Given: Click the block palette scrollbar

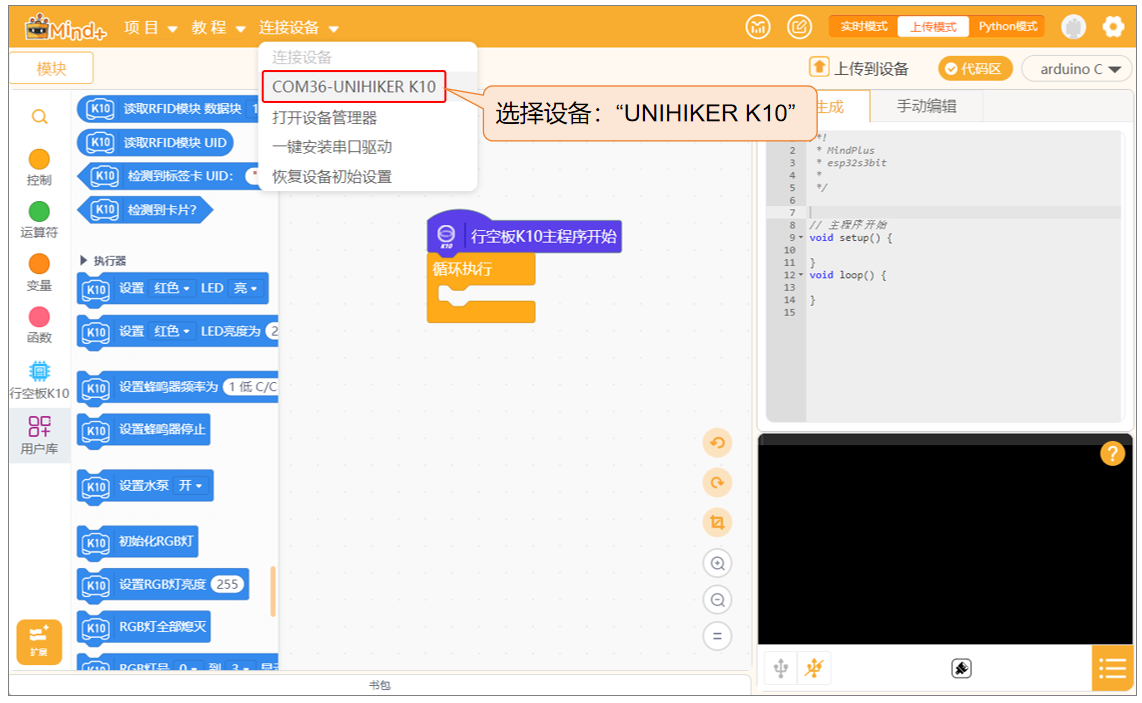Looking at the screenshot, I should (x=273, y=592).
